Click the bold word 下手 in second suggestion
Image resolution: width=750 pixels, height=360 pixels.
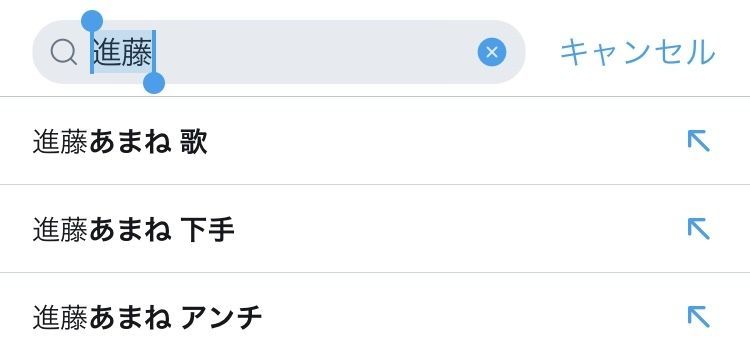208,229
